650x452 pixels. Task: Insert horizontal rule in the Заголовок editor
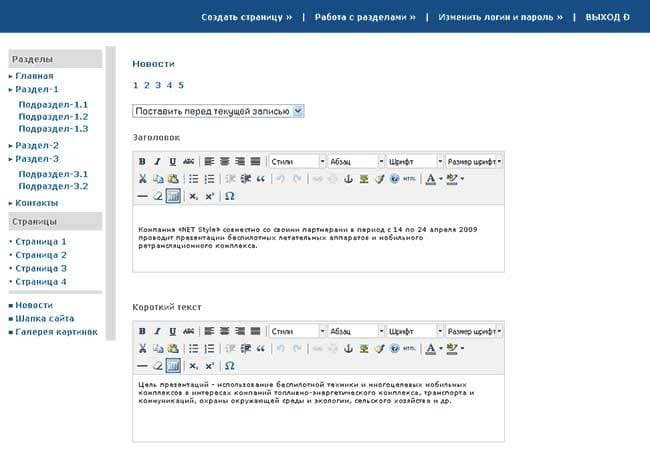142,196
